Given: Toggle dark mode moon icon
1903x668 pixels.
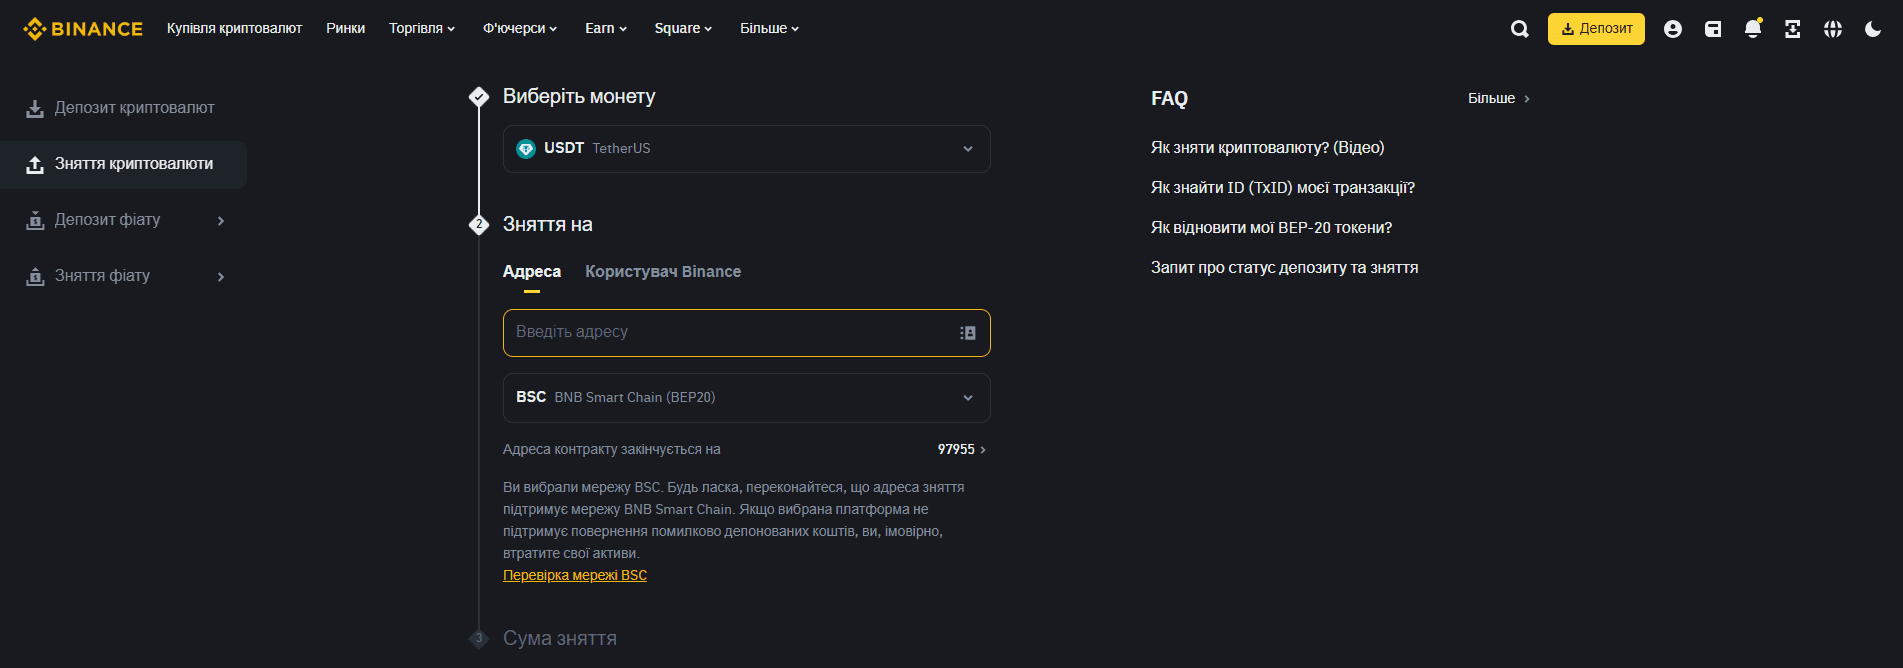Looking at the screenshot, I should pyautogui.click(x=1872, y=29).
